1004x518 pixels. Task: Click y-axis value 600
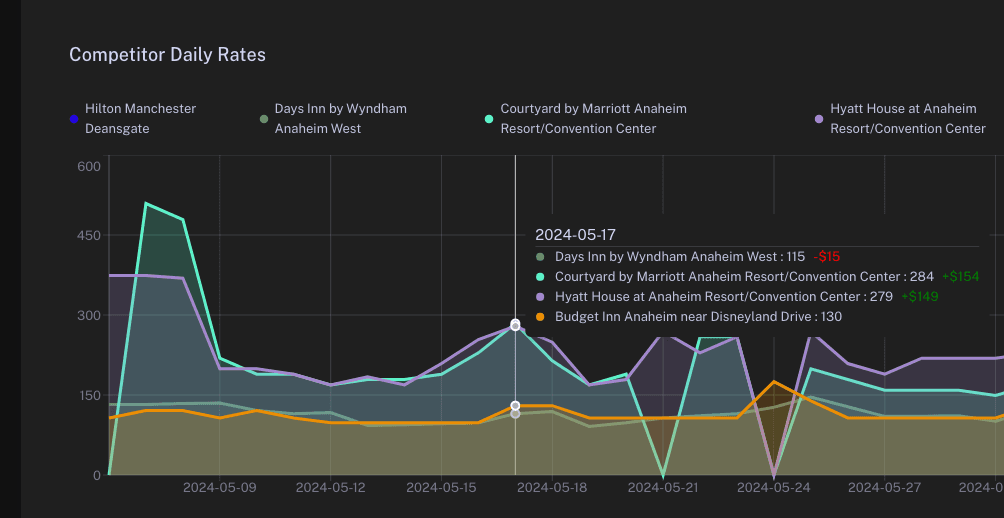click(x=89, y=166)
